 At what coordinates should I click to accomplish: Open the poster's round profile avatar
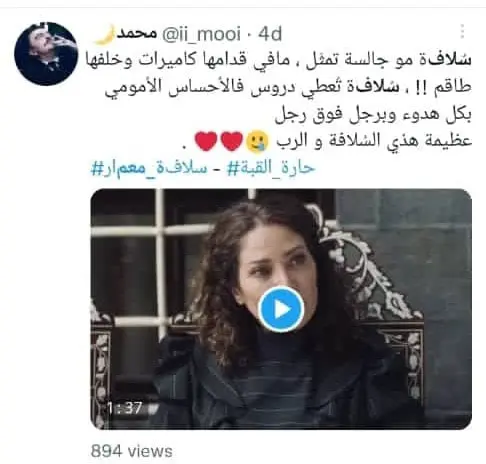point(46,54)
